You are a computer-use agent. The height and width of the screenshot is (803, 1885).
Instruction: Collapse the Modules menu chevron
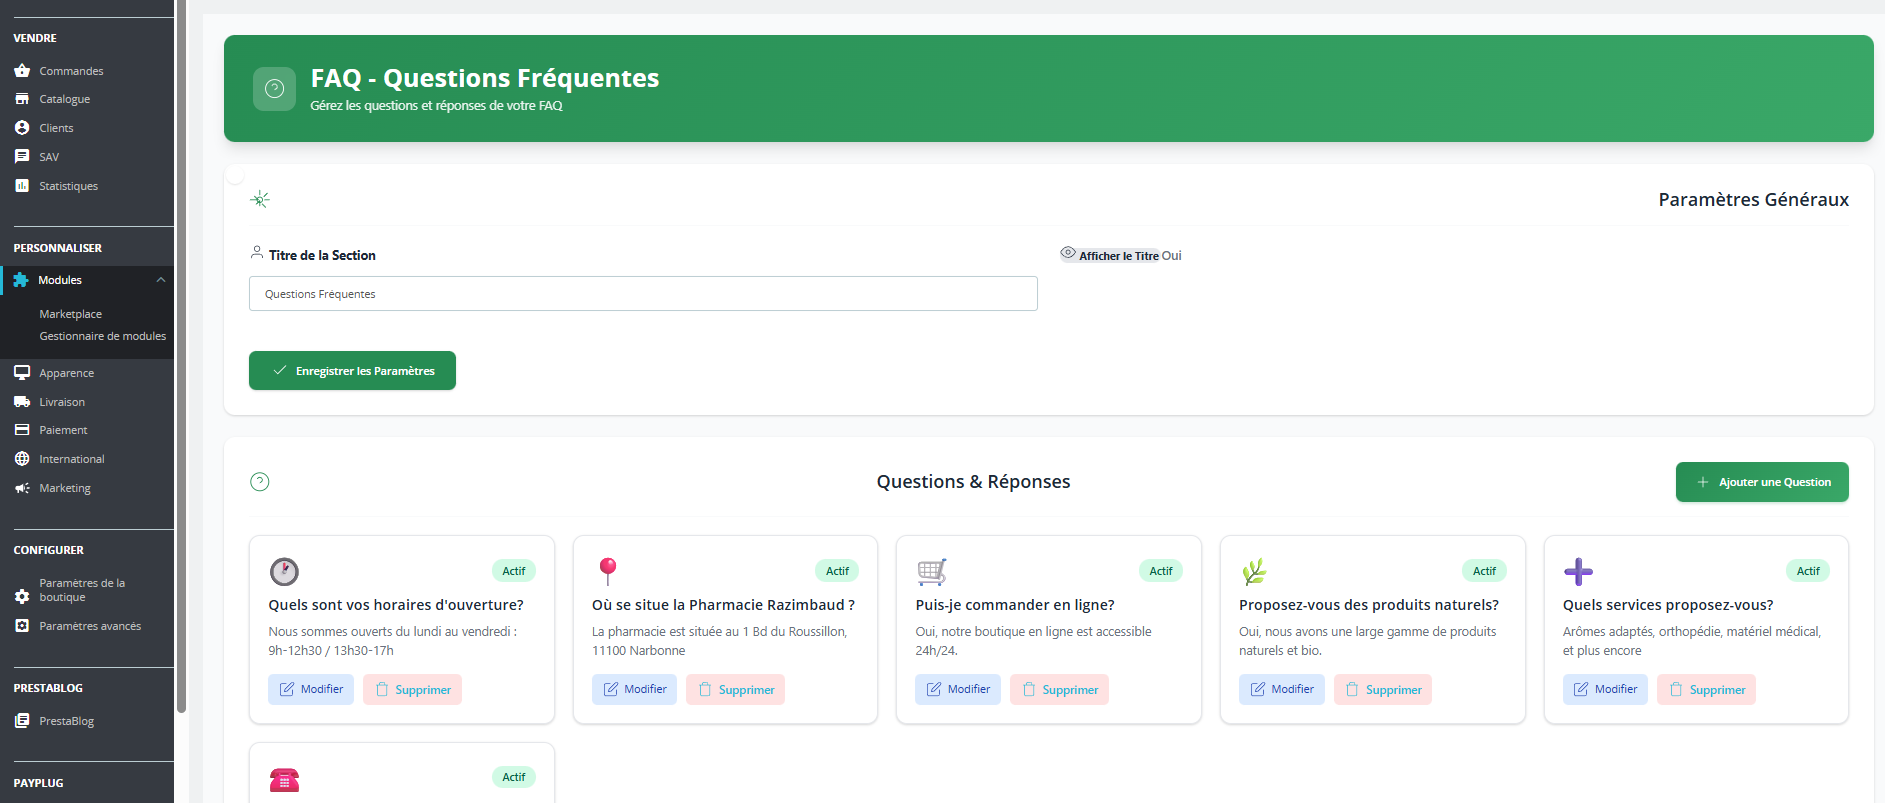point(161,280)
